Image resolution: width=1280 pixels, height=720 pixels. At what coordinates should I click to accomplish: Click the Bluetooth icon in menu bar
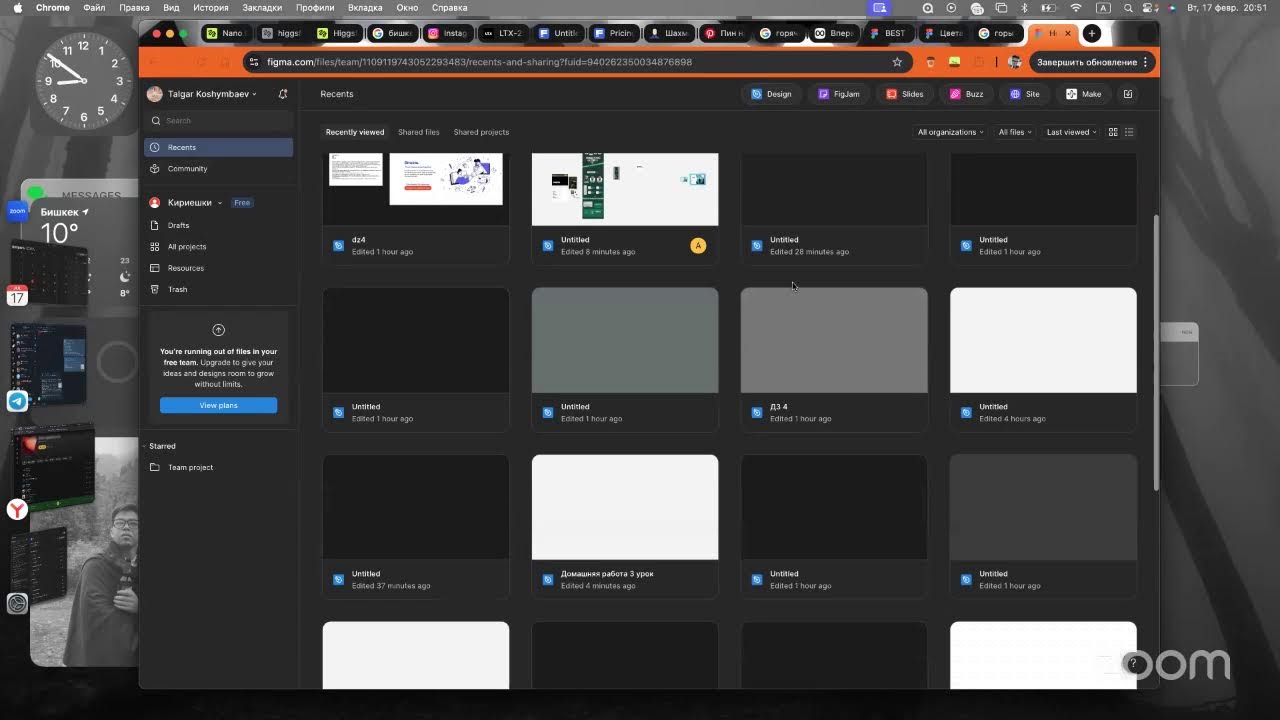pyautogui.click(x=1025, y=7)
